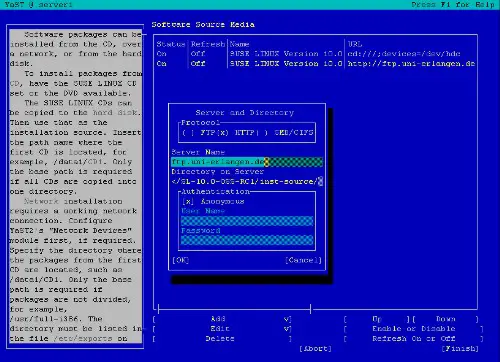Click the YaST @ server1 title text
This screenshot has width=500, height=362.
click(38, 5)
